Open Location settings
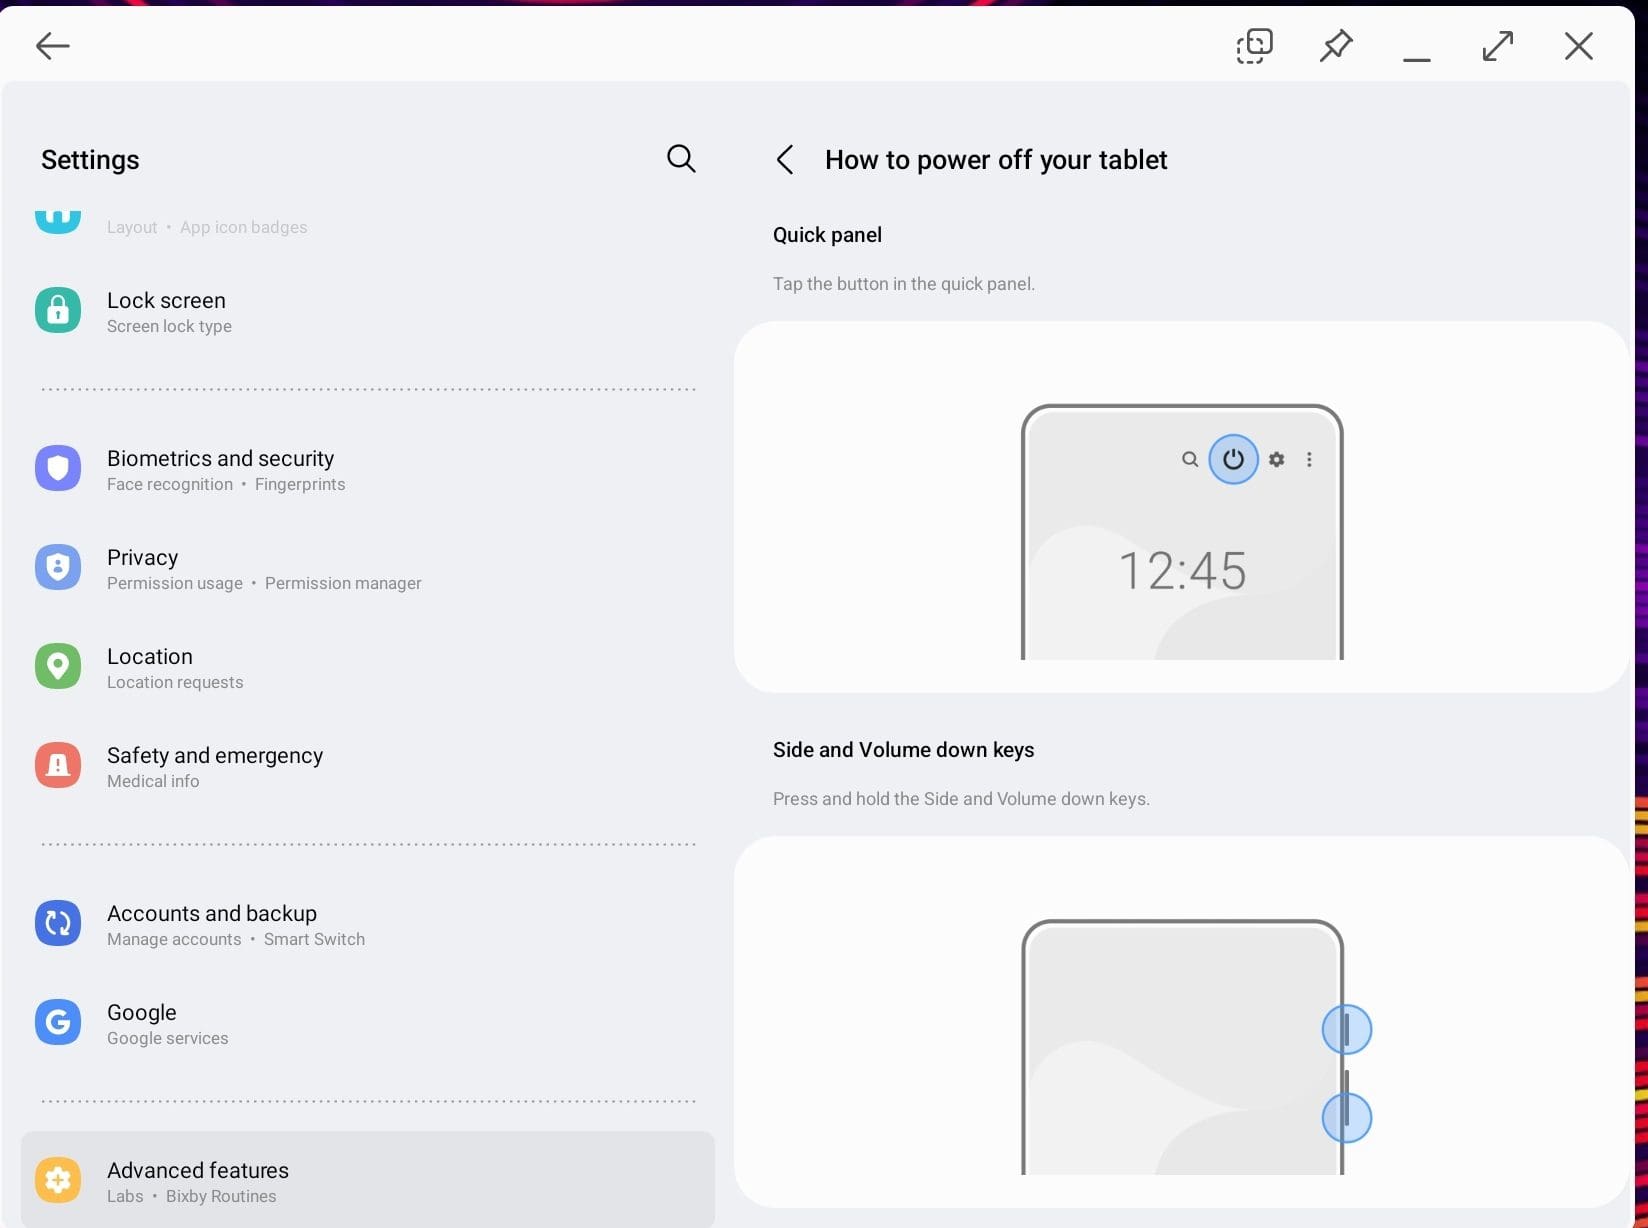This screenshot has height=1228, width=1648. 368,667
